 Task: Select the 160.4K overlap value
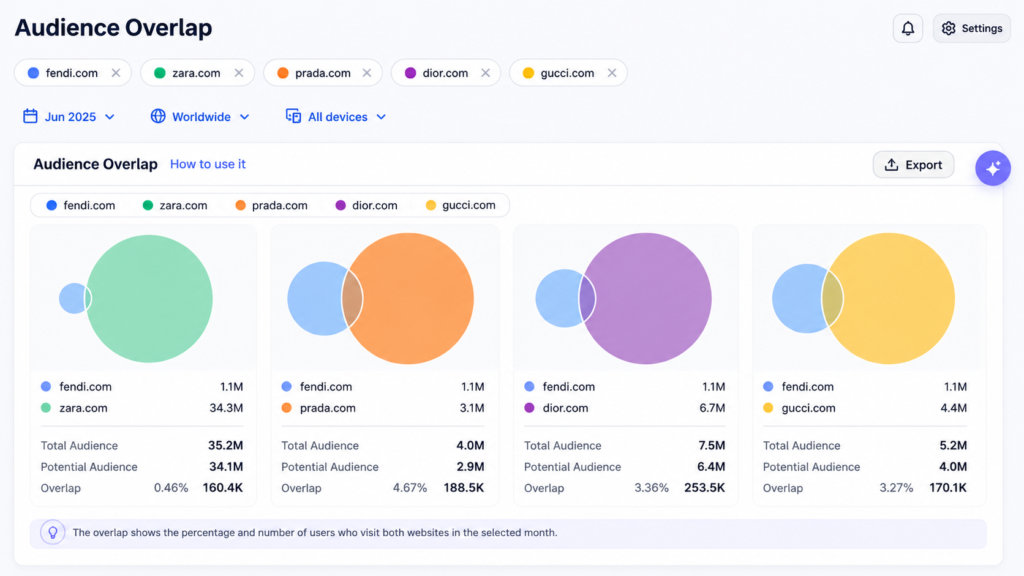tap(223, 488)
